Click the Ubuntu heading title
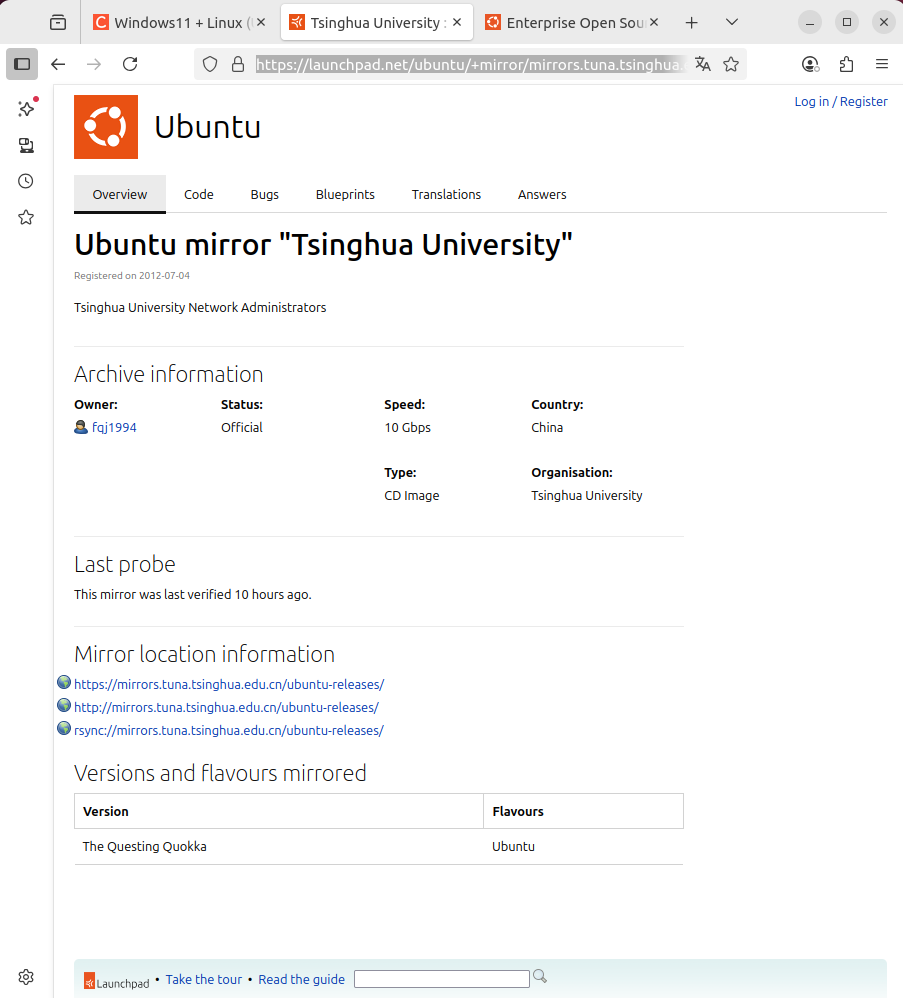This screenshot has width=903, height=998. 207,127
